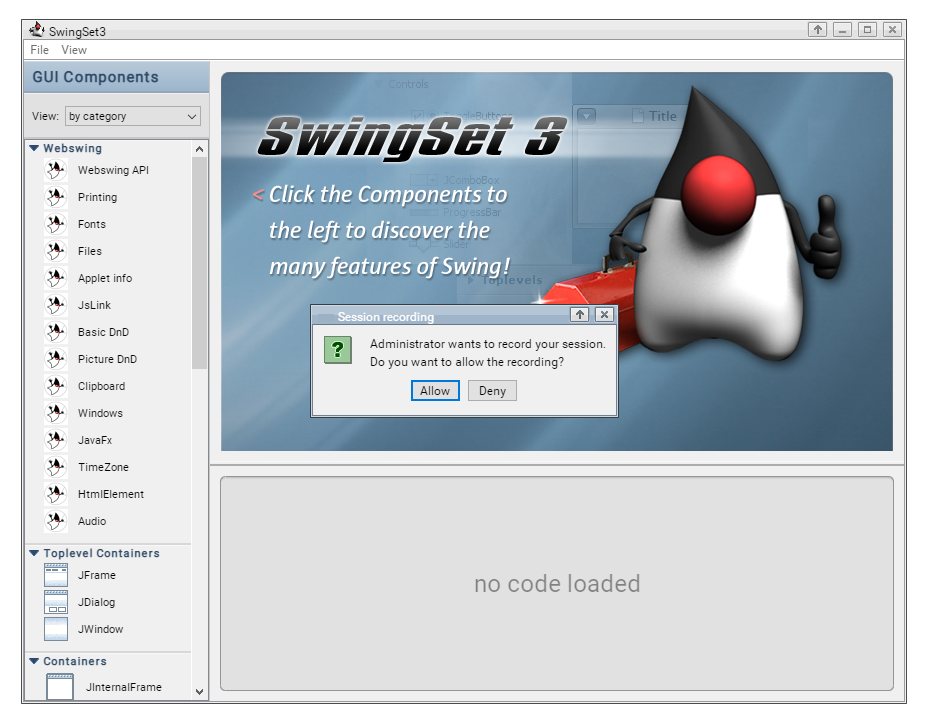The width and height of the screenshot is (939, 723).
Task: Click the JFrame window icon
Action: tap(56, 575)
